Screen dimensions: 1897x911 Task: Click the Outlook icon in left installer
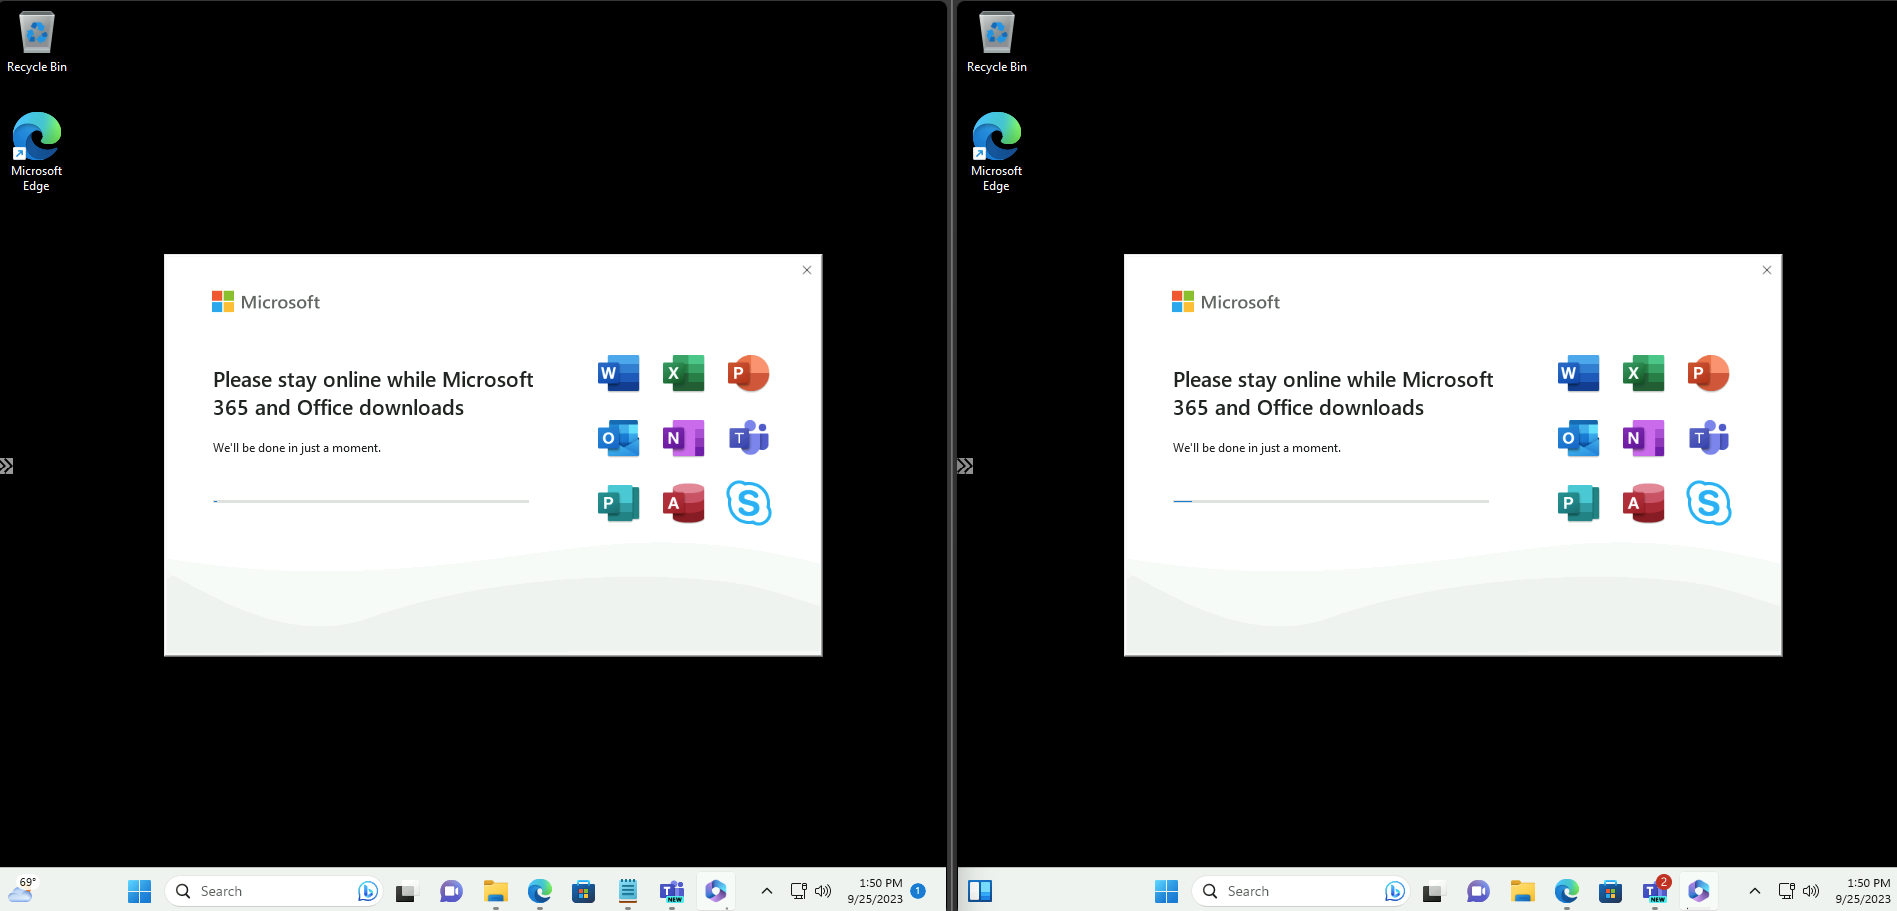tap(618, 438)
